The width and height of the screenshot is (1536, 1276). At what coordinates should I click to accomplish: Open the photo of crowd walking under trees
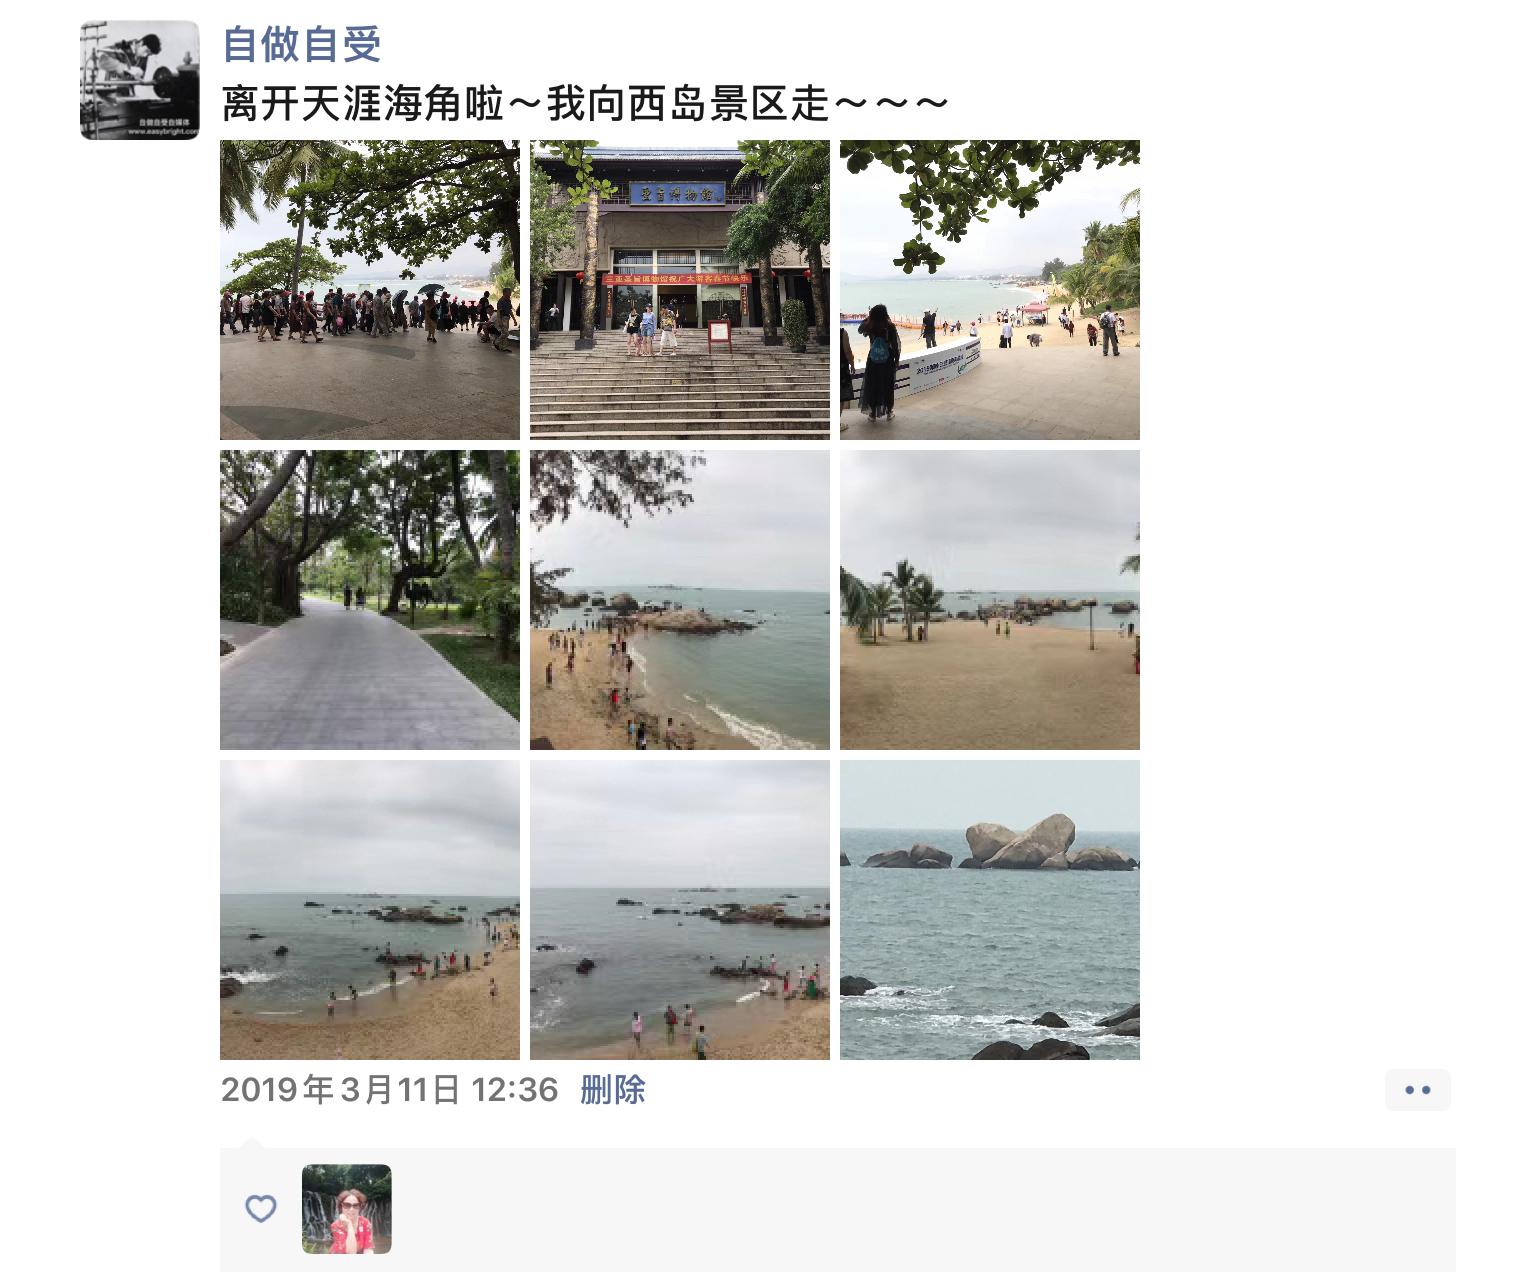click(370, 290)
